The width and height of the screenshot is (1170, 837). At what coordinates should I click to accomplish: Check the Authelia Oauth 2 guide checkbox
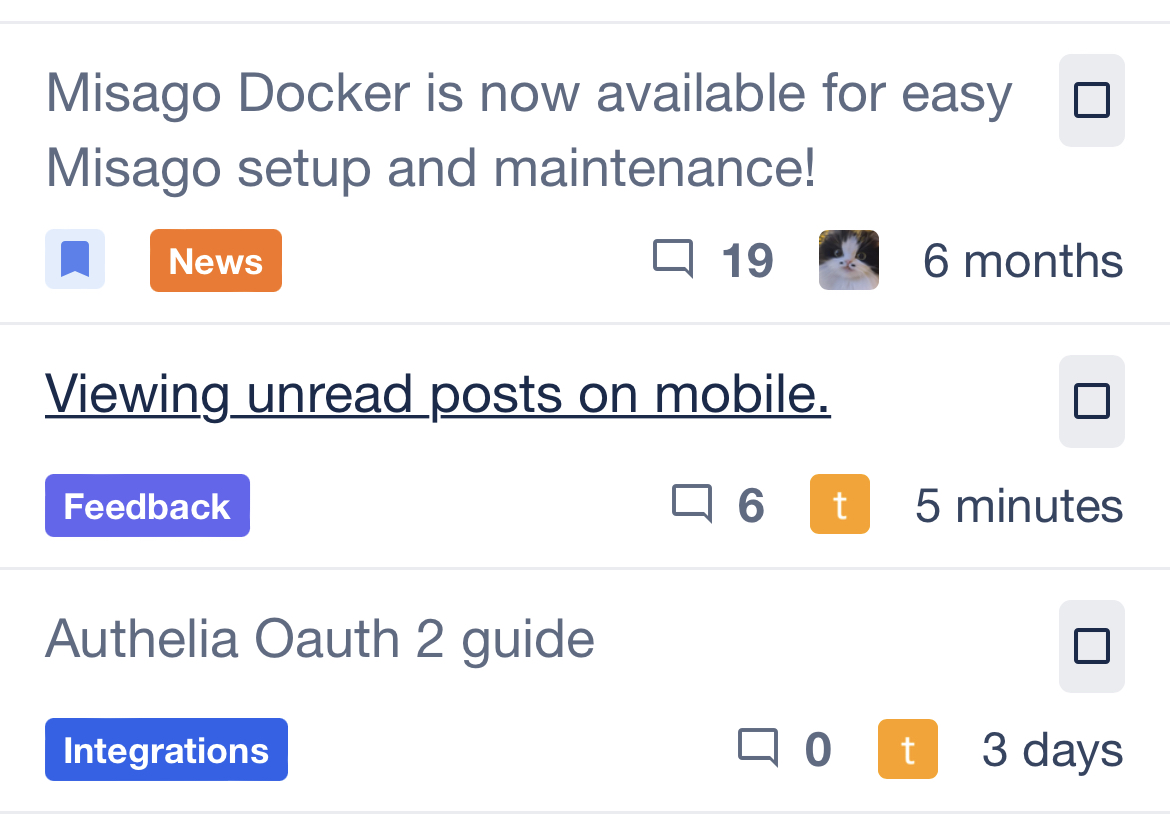click(1091, 646)
